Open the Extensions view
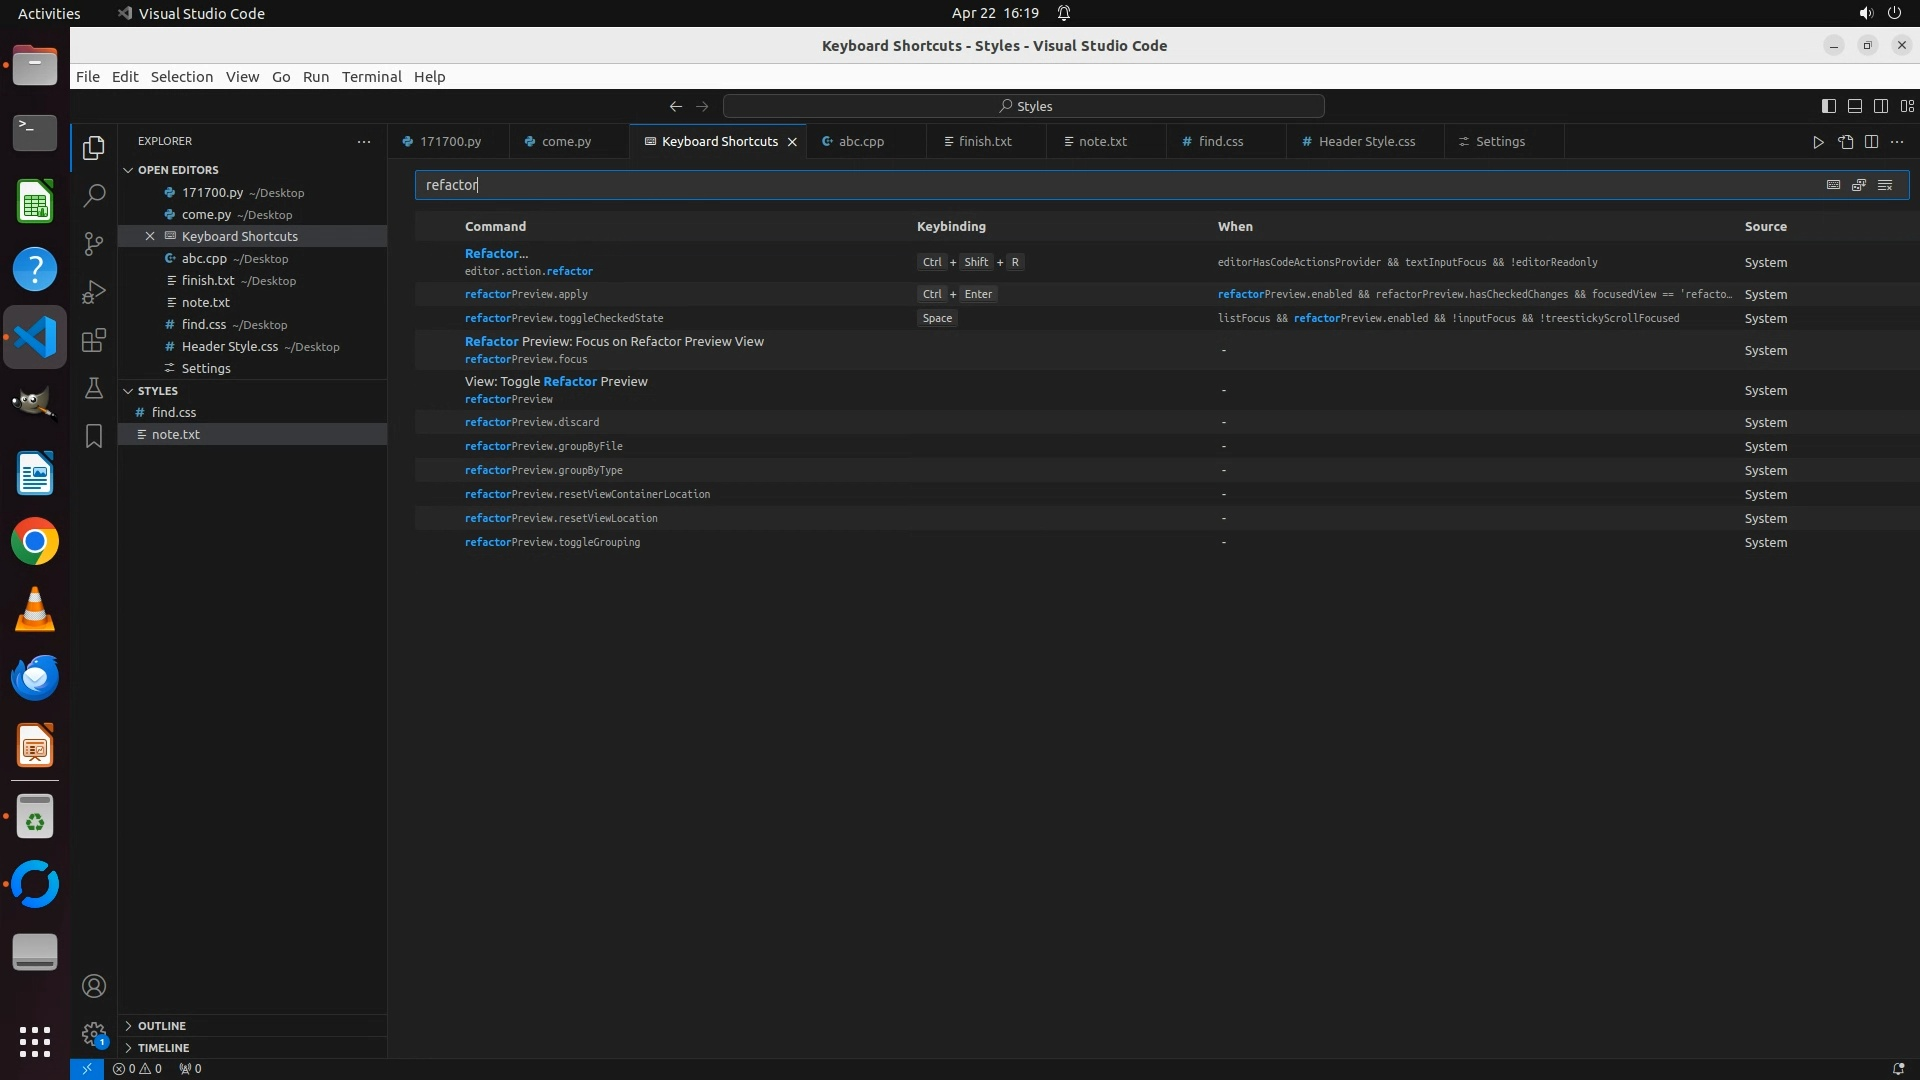This screenshot has height=1080, width=1920. click(94, 340)
